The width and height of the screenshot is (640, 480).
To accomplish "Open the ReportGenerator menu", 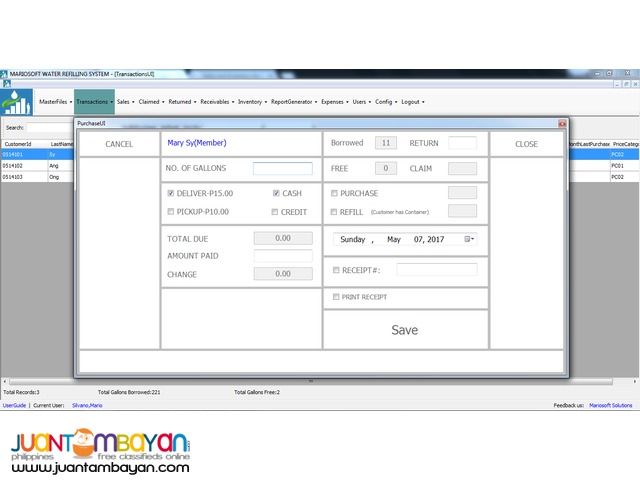I will click(x=294, y=102).
